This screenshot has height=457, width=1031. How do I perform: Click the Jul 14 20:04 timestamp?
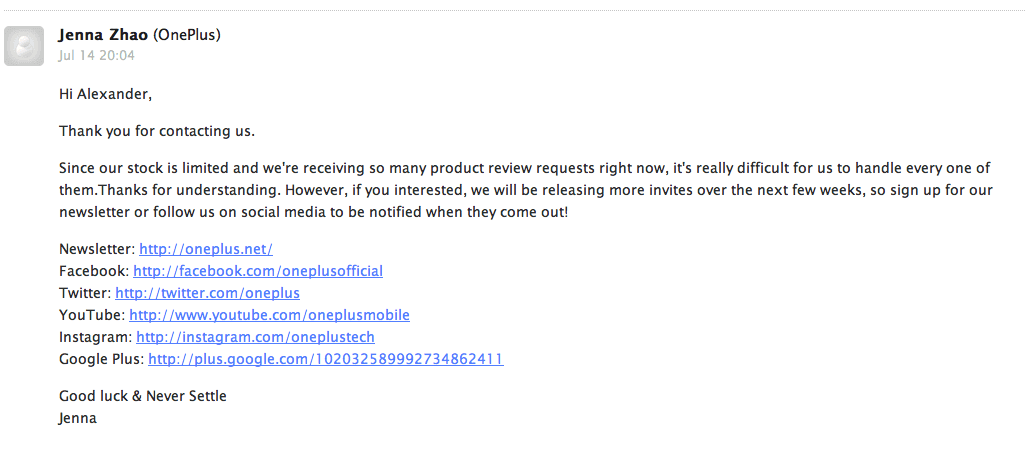pos(97,55)
